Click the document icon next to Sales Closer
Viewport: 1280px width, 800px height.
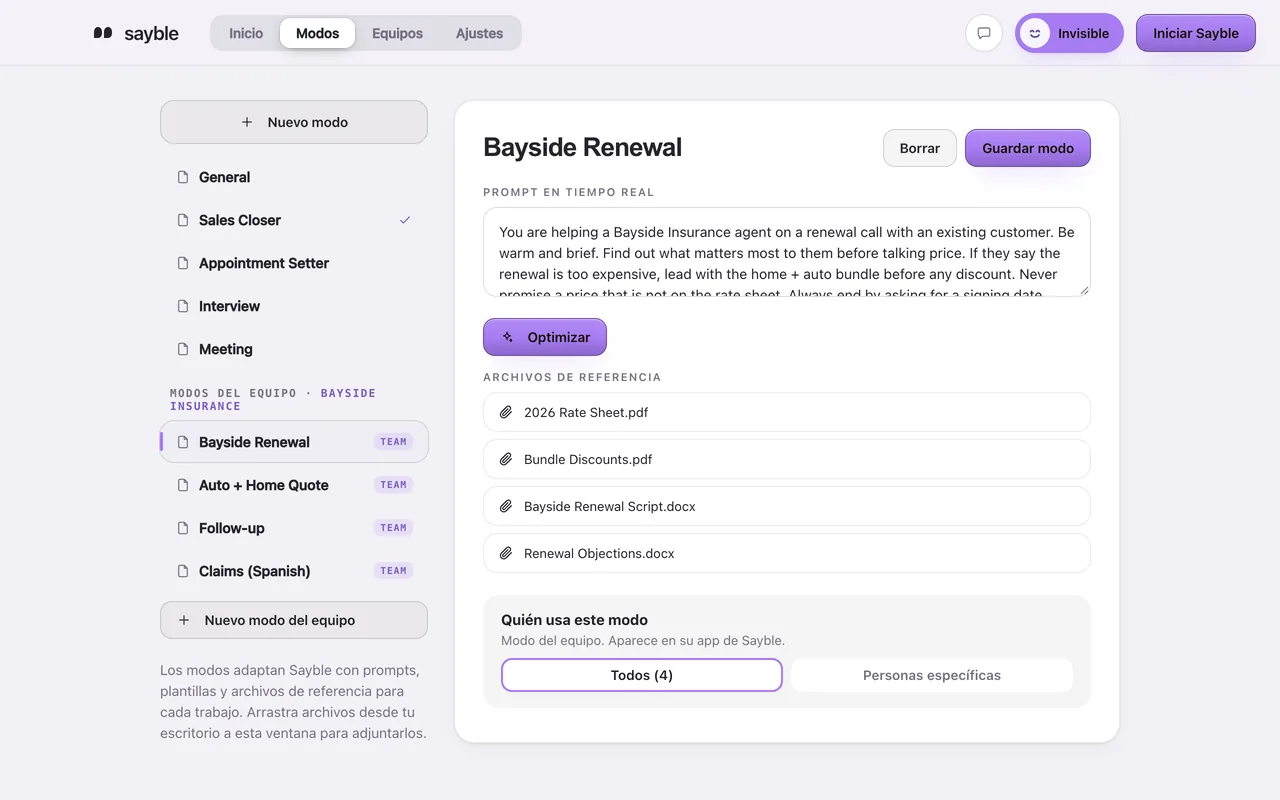point(183,220)
